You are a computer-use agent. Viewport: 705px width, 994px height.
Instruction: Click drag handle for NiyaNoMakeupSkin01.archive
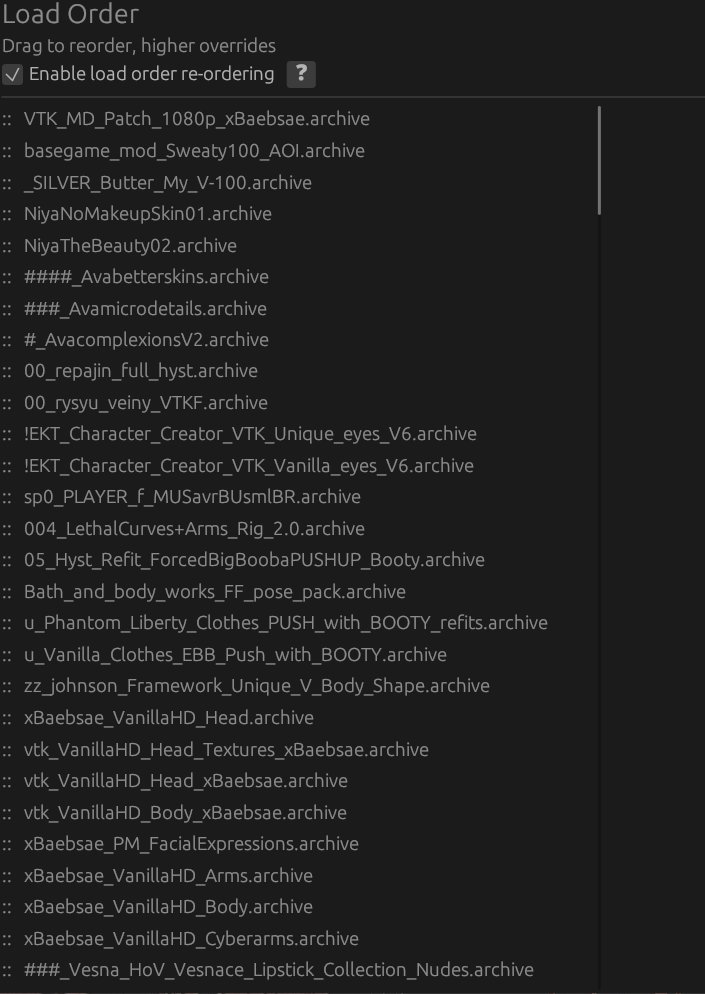(x=7, y=214)
